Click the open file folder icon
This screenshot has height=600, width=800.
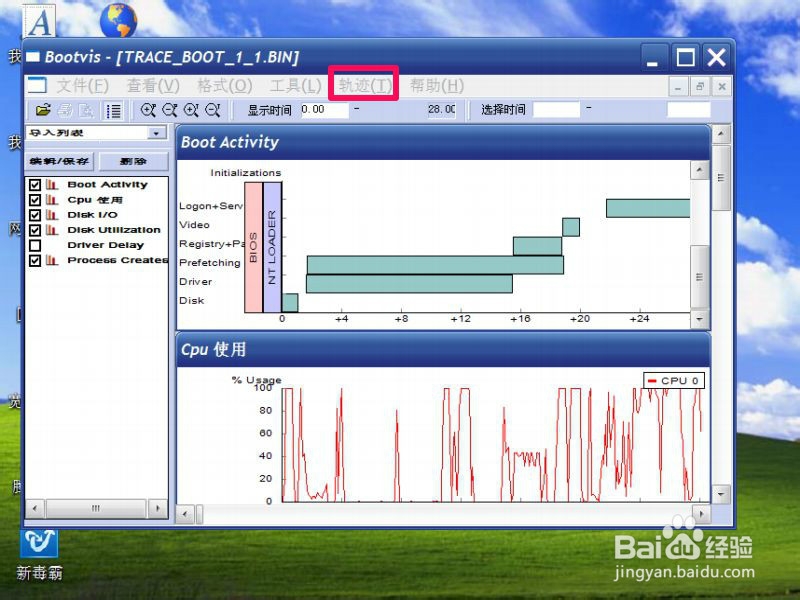point(43,110)
